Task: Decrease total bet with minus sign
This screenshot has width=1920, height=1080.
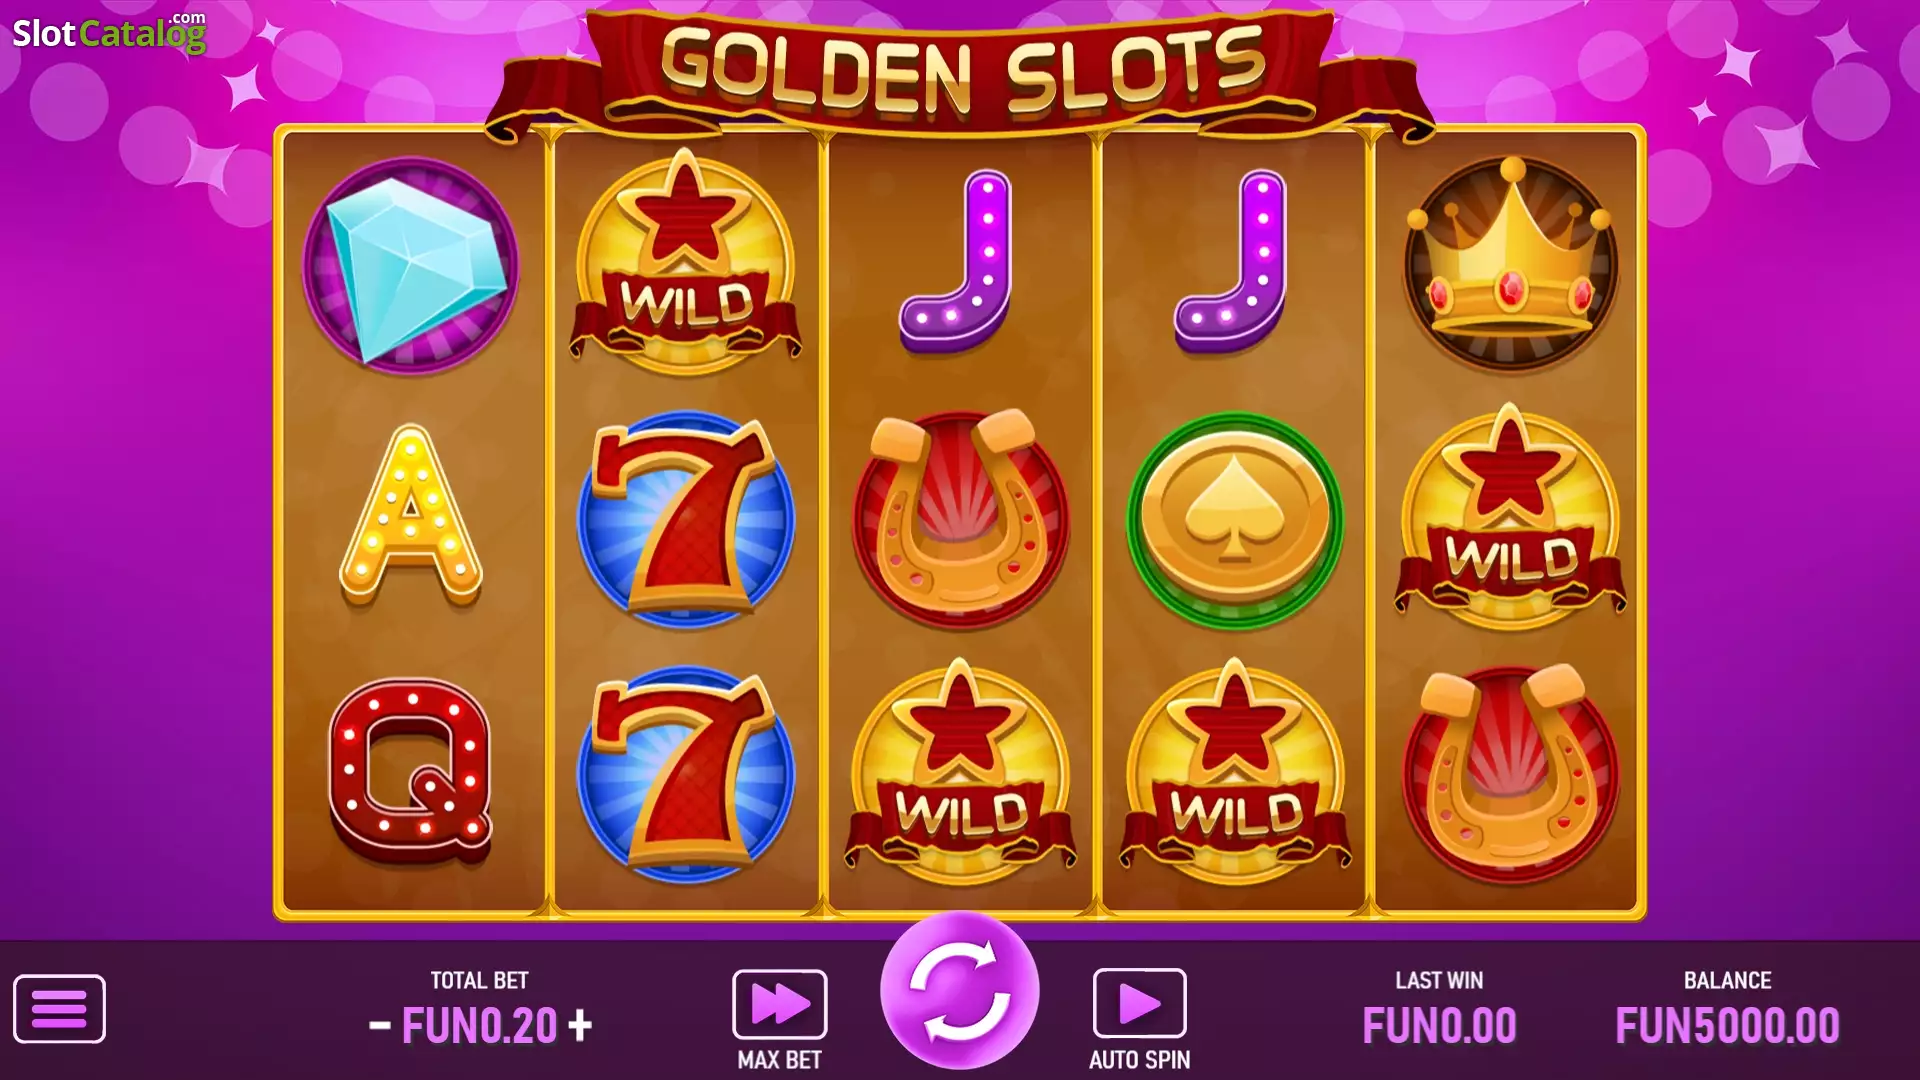Action: pyautogui.click(x=379, y=1025)
